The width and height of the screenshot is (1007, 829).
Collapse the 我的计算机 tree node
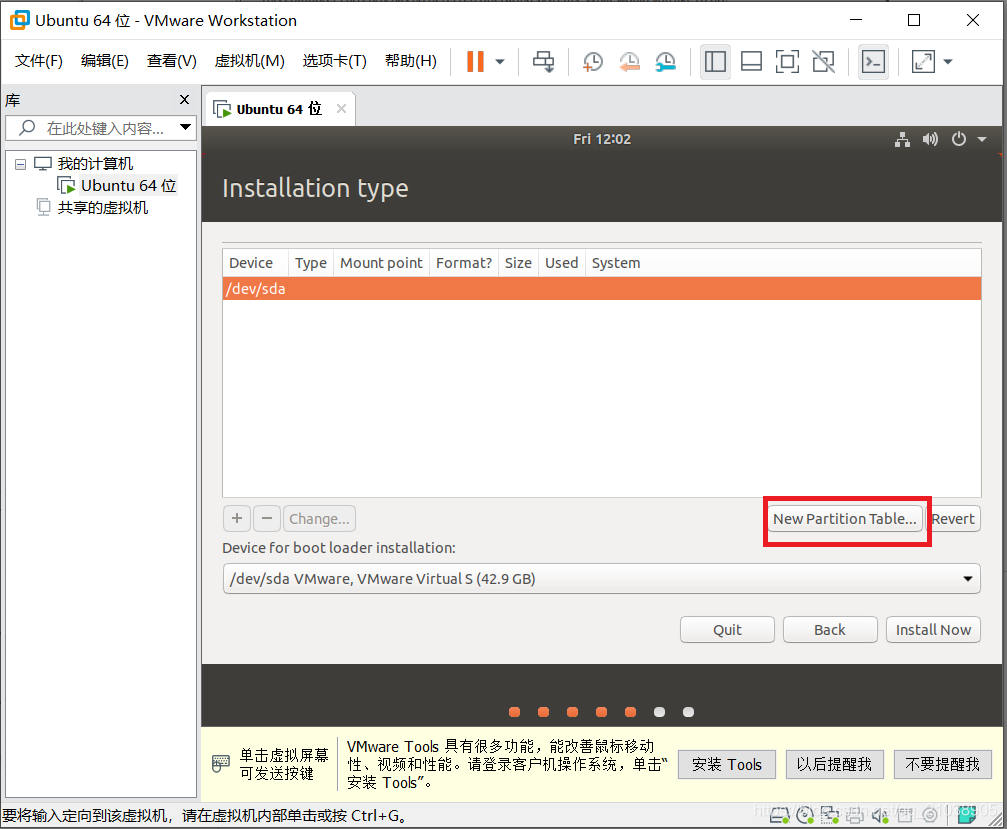tap(21, 164)
